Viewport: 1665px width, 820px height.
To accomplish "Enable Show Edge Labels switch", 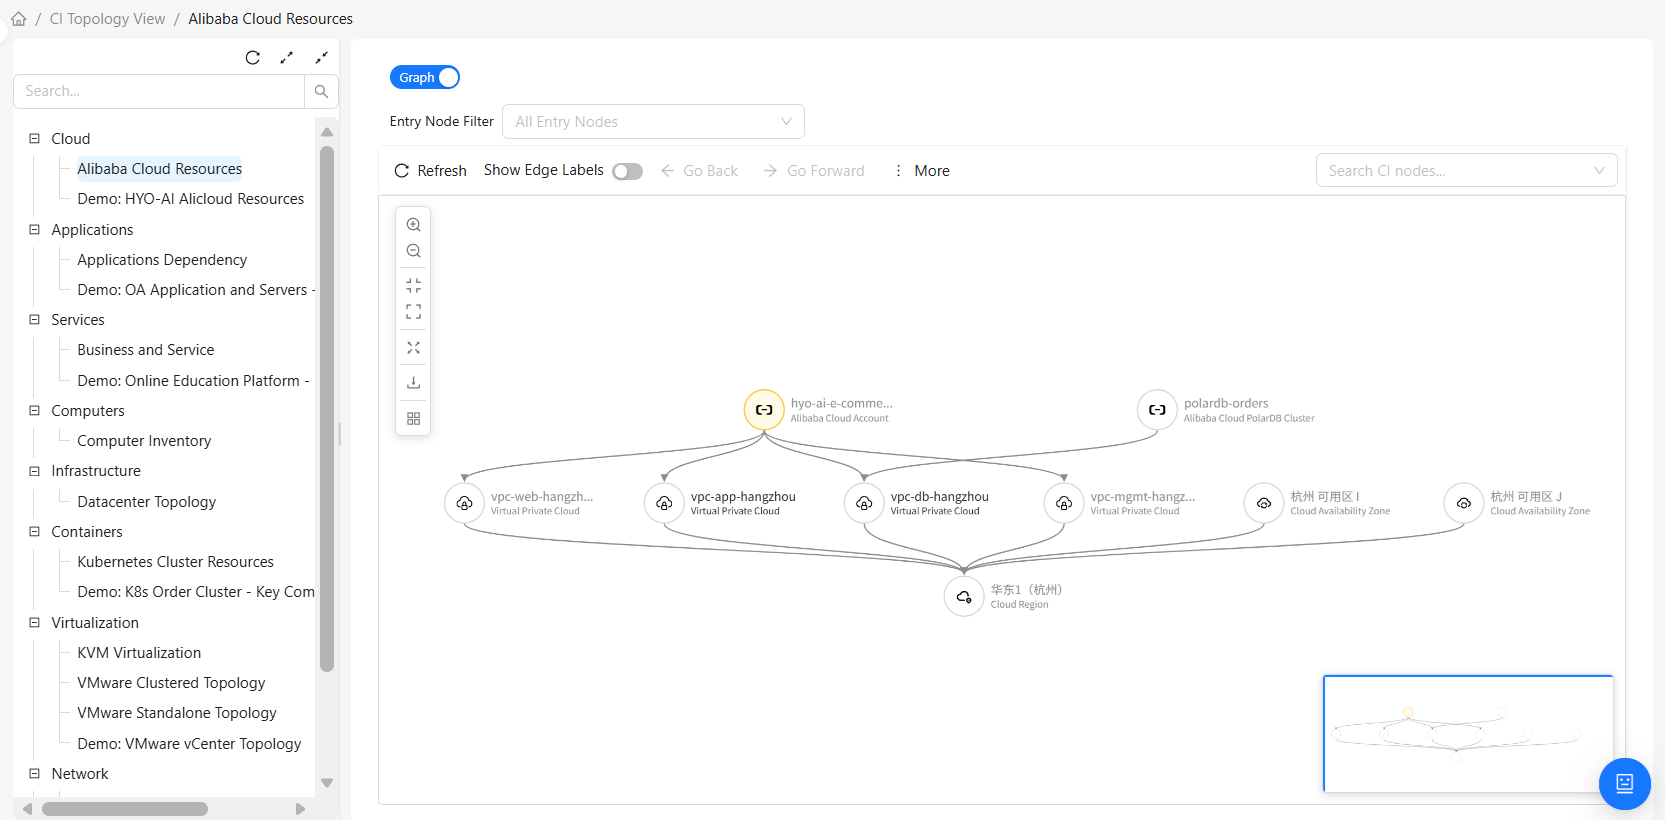I will (x=627, y=171).
